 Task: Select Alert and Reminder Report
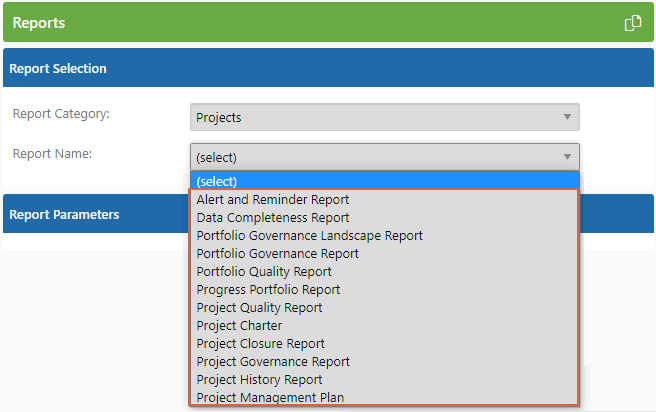[384, 200]
